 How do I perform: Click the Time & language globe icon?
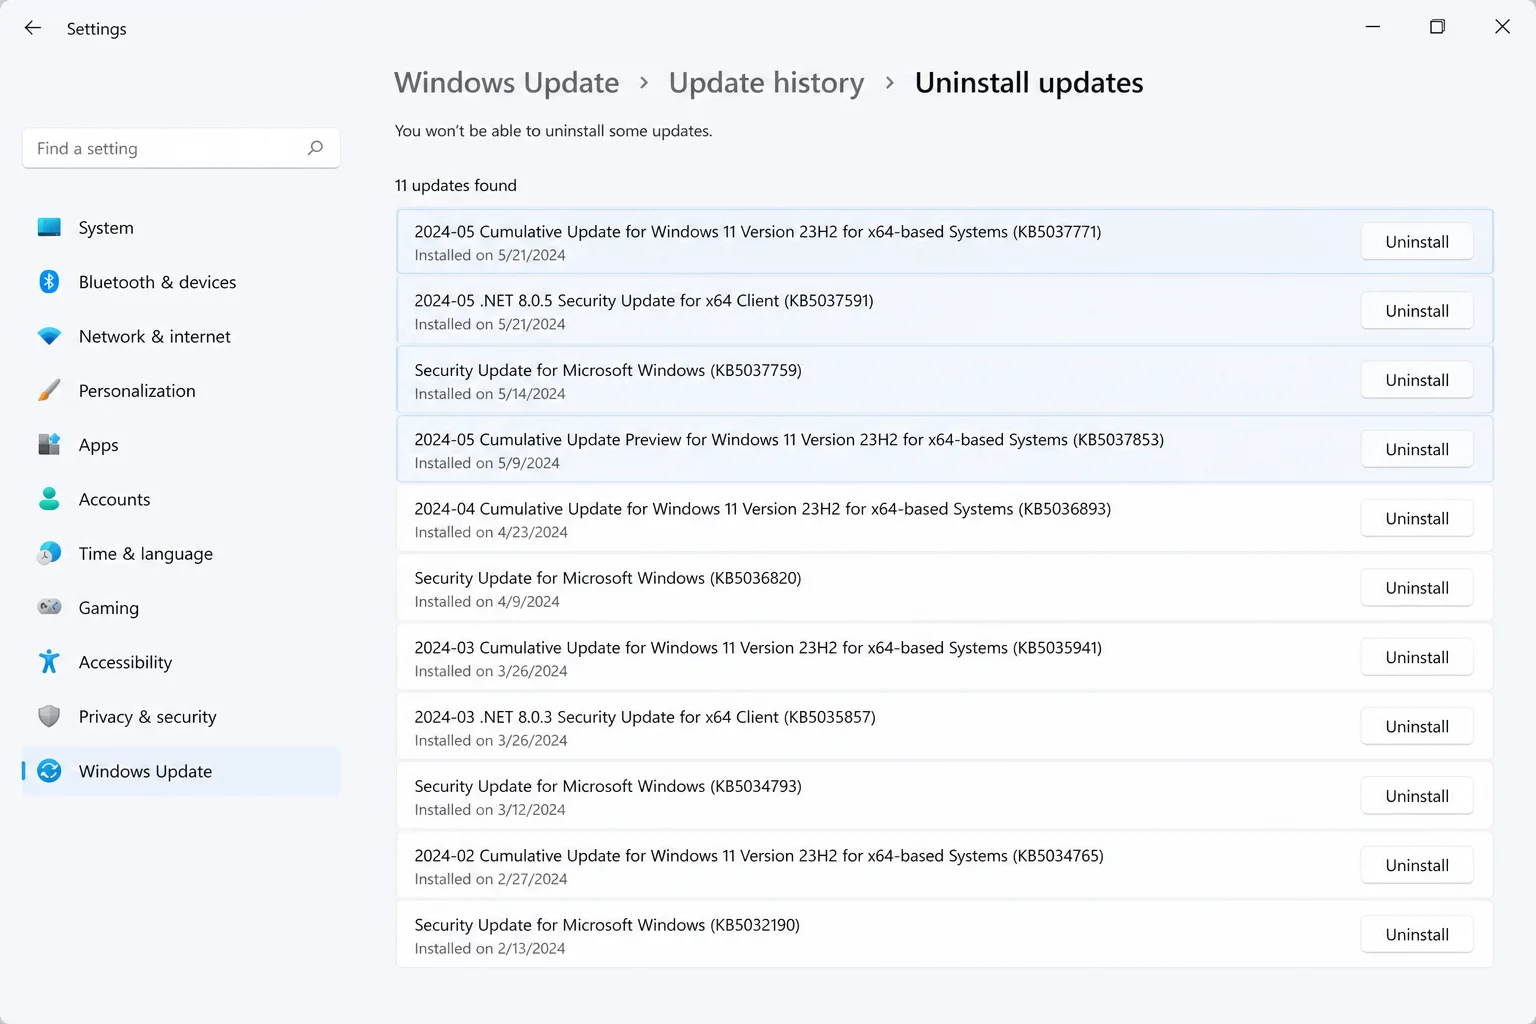point(49,553)
